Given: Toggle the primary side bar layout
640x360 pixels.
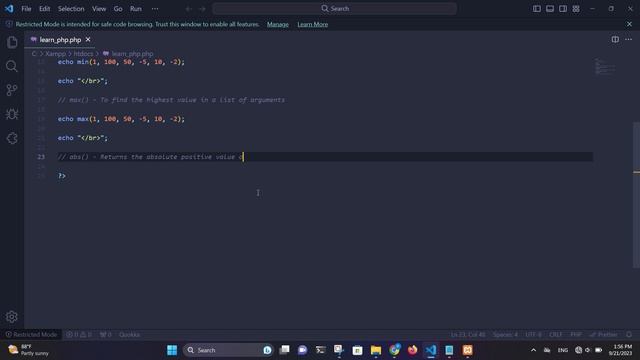Looking at the screenshot, I should (537, 9).
